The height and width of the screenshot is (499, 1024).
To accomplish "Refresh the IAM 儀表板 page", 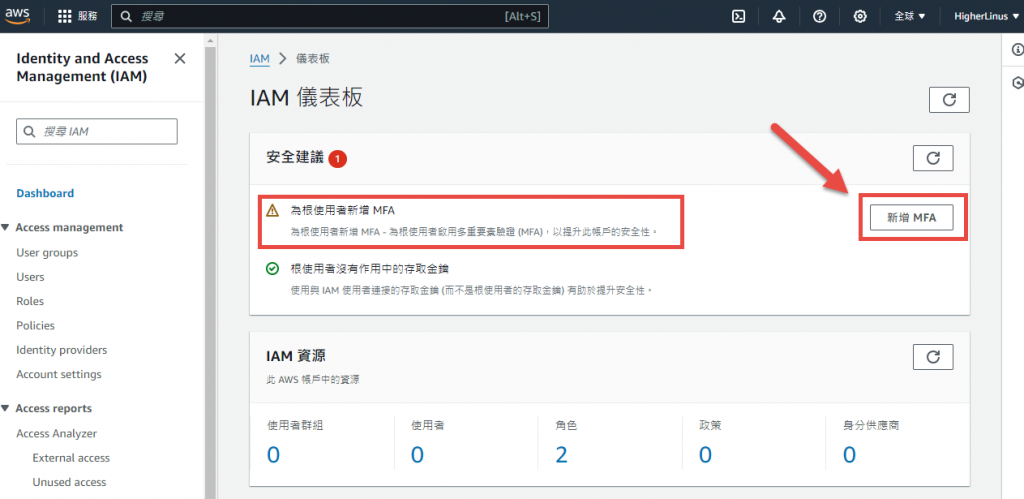I will (950, 100).
